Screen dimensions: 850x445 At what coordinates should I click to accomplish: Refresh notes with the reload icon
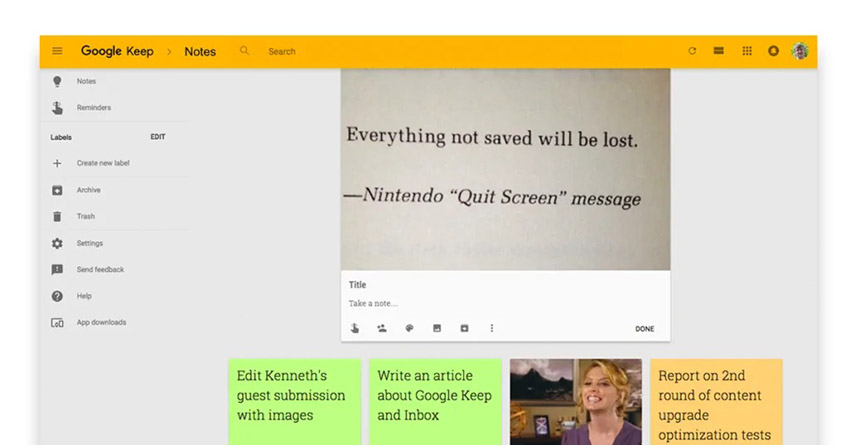tap(692, 51)
